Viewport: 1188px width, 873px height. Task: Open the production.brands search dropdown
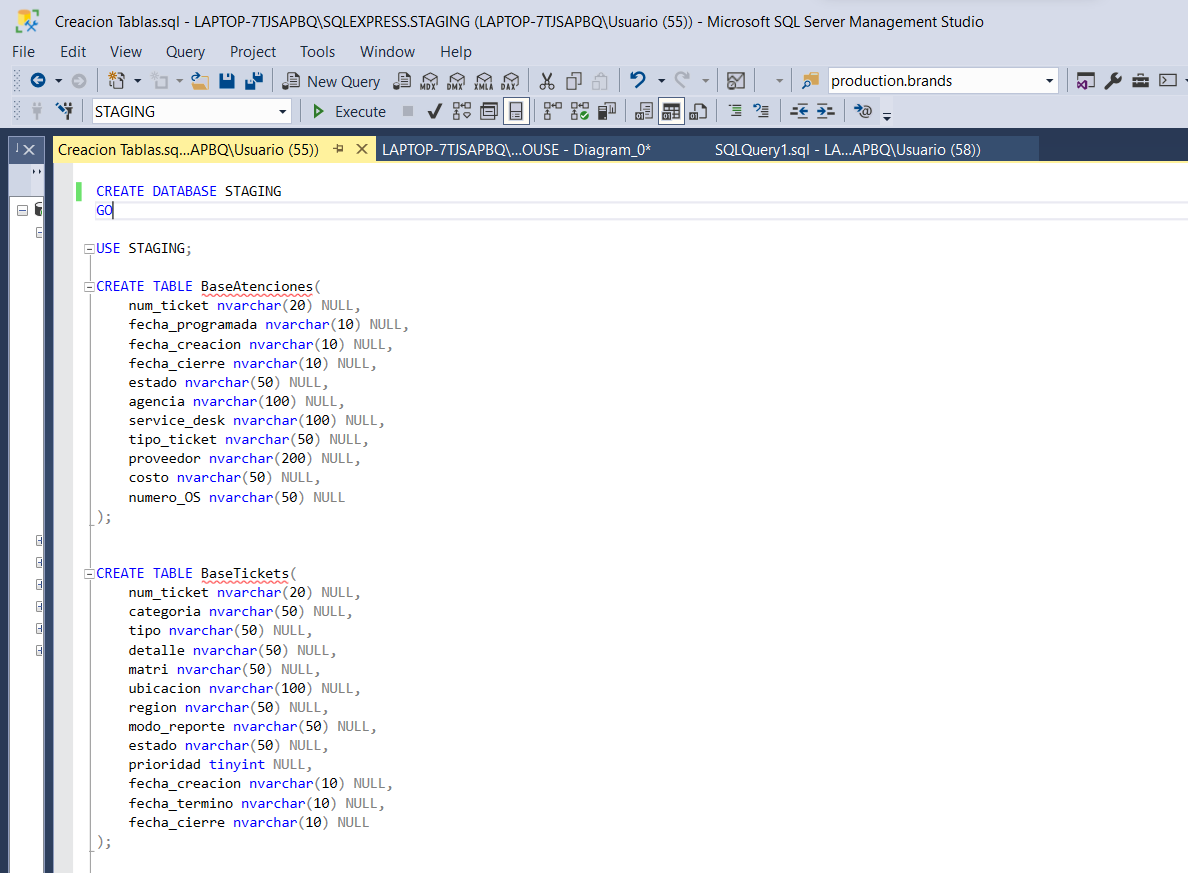(1049, 81)
